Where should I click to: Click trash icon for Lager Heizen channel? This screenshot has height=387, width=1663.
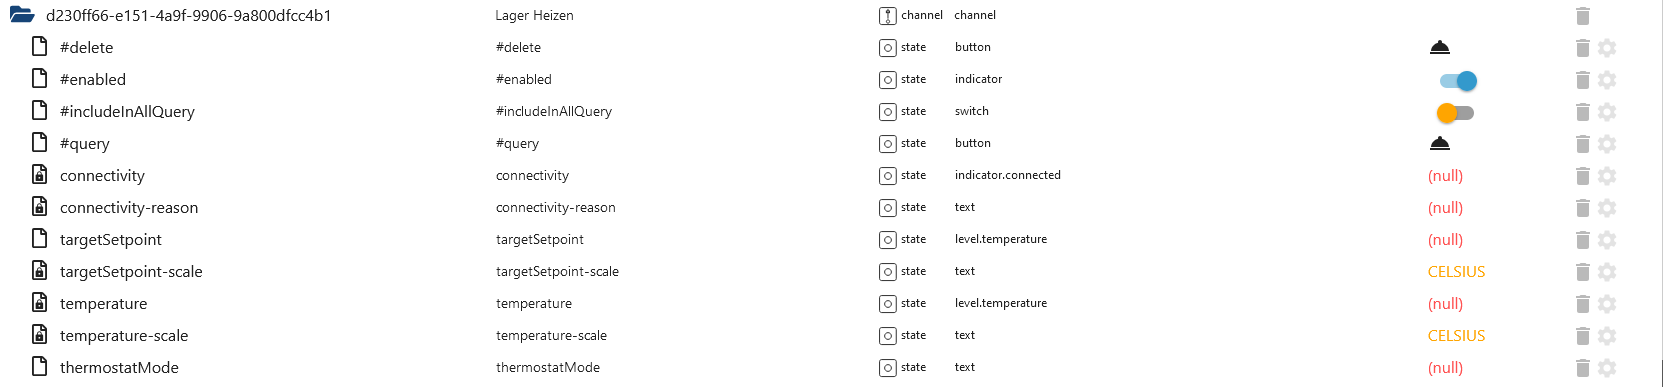pyautogui.click(x=1582, y=16)
